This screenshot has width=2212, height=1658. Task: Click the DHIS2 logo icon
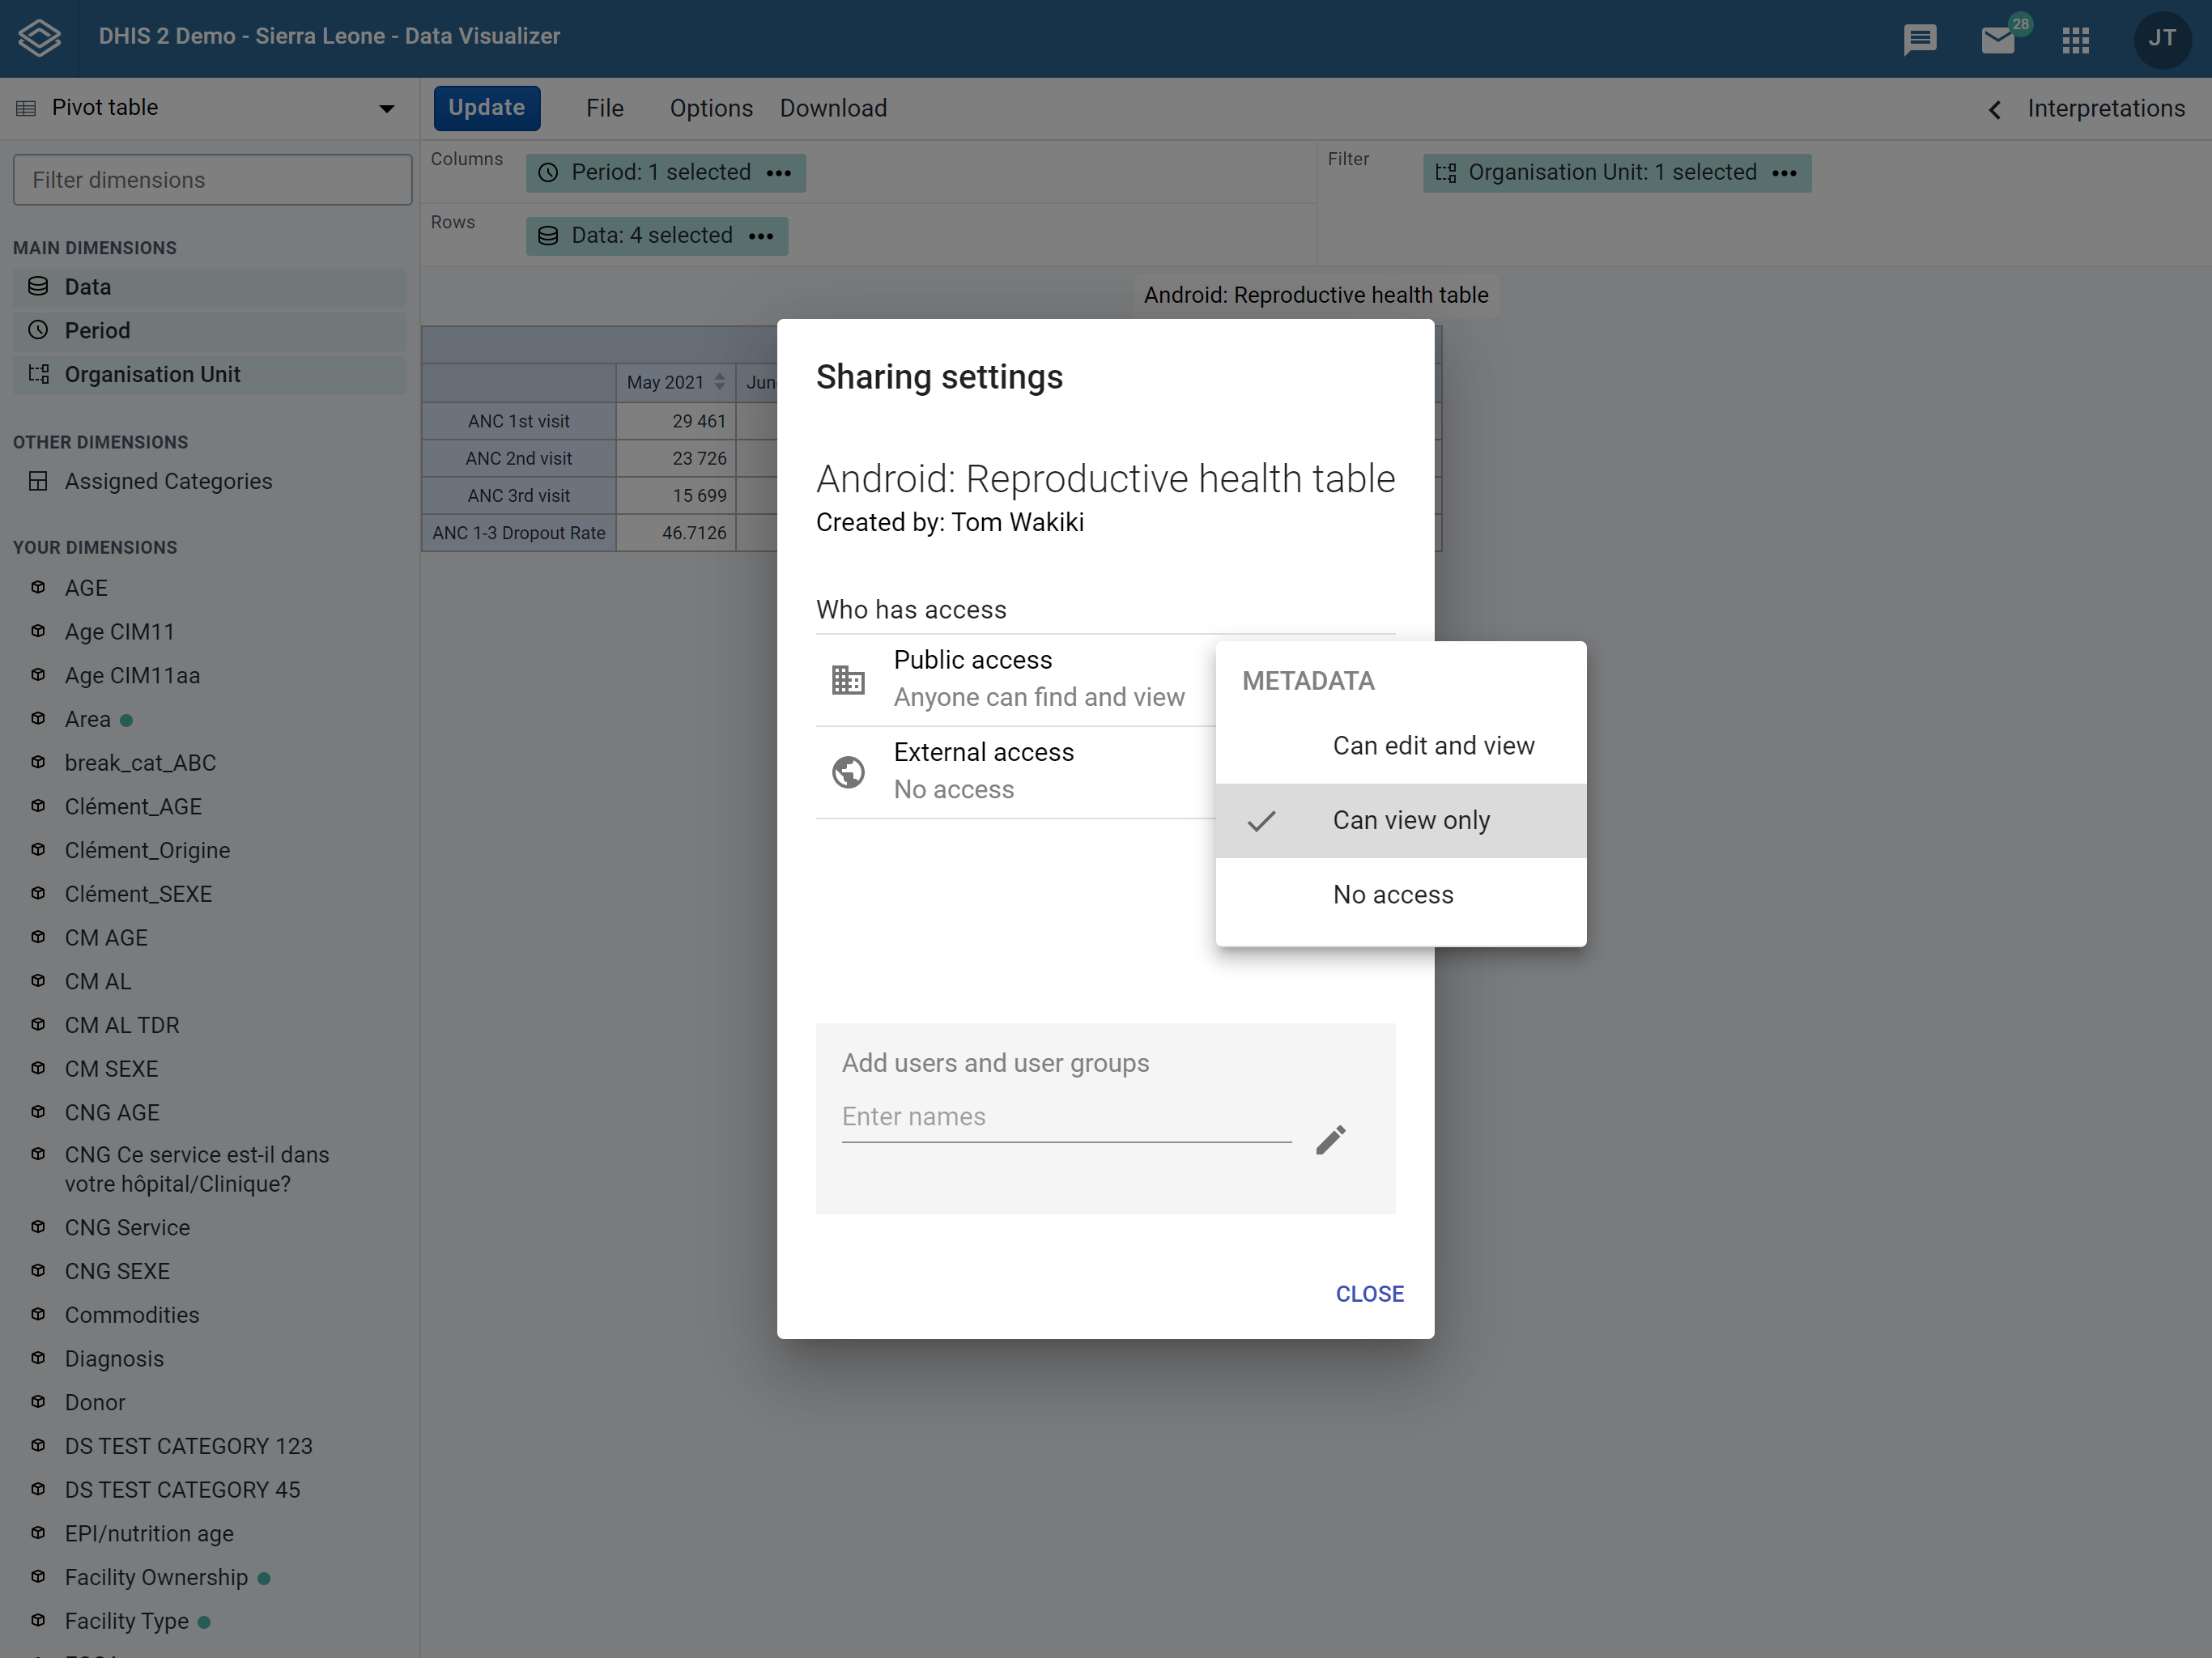click(x=40, y=38)
